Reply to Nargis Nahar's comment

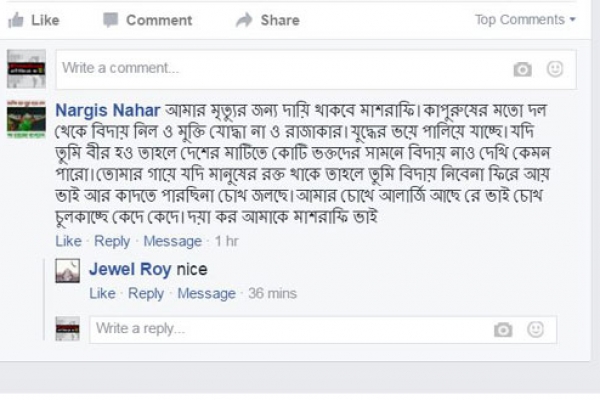tap(112, 241)
